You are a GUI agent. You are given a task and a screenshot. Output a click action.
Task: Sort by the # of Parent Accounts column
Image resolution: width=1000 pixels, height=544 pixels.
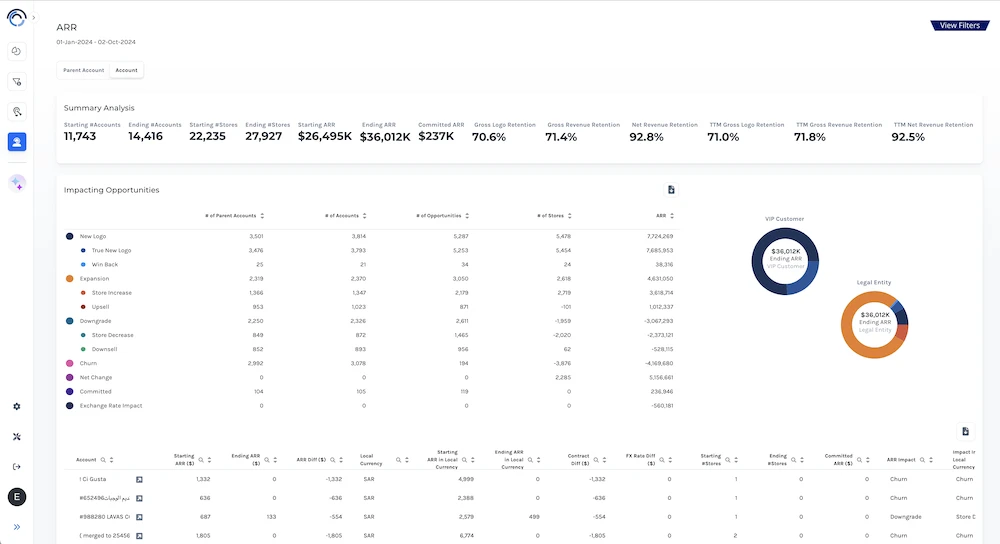pyautogui.click(x=263, y=216)
